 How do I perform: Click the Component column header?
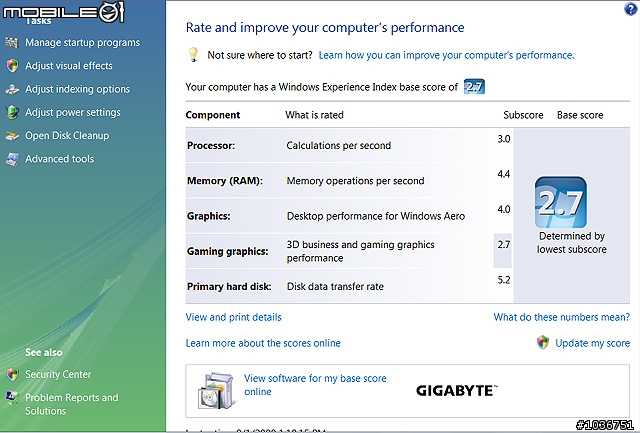[213, 115]
